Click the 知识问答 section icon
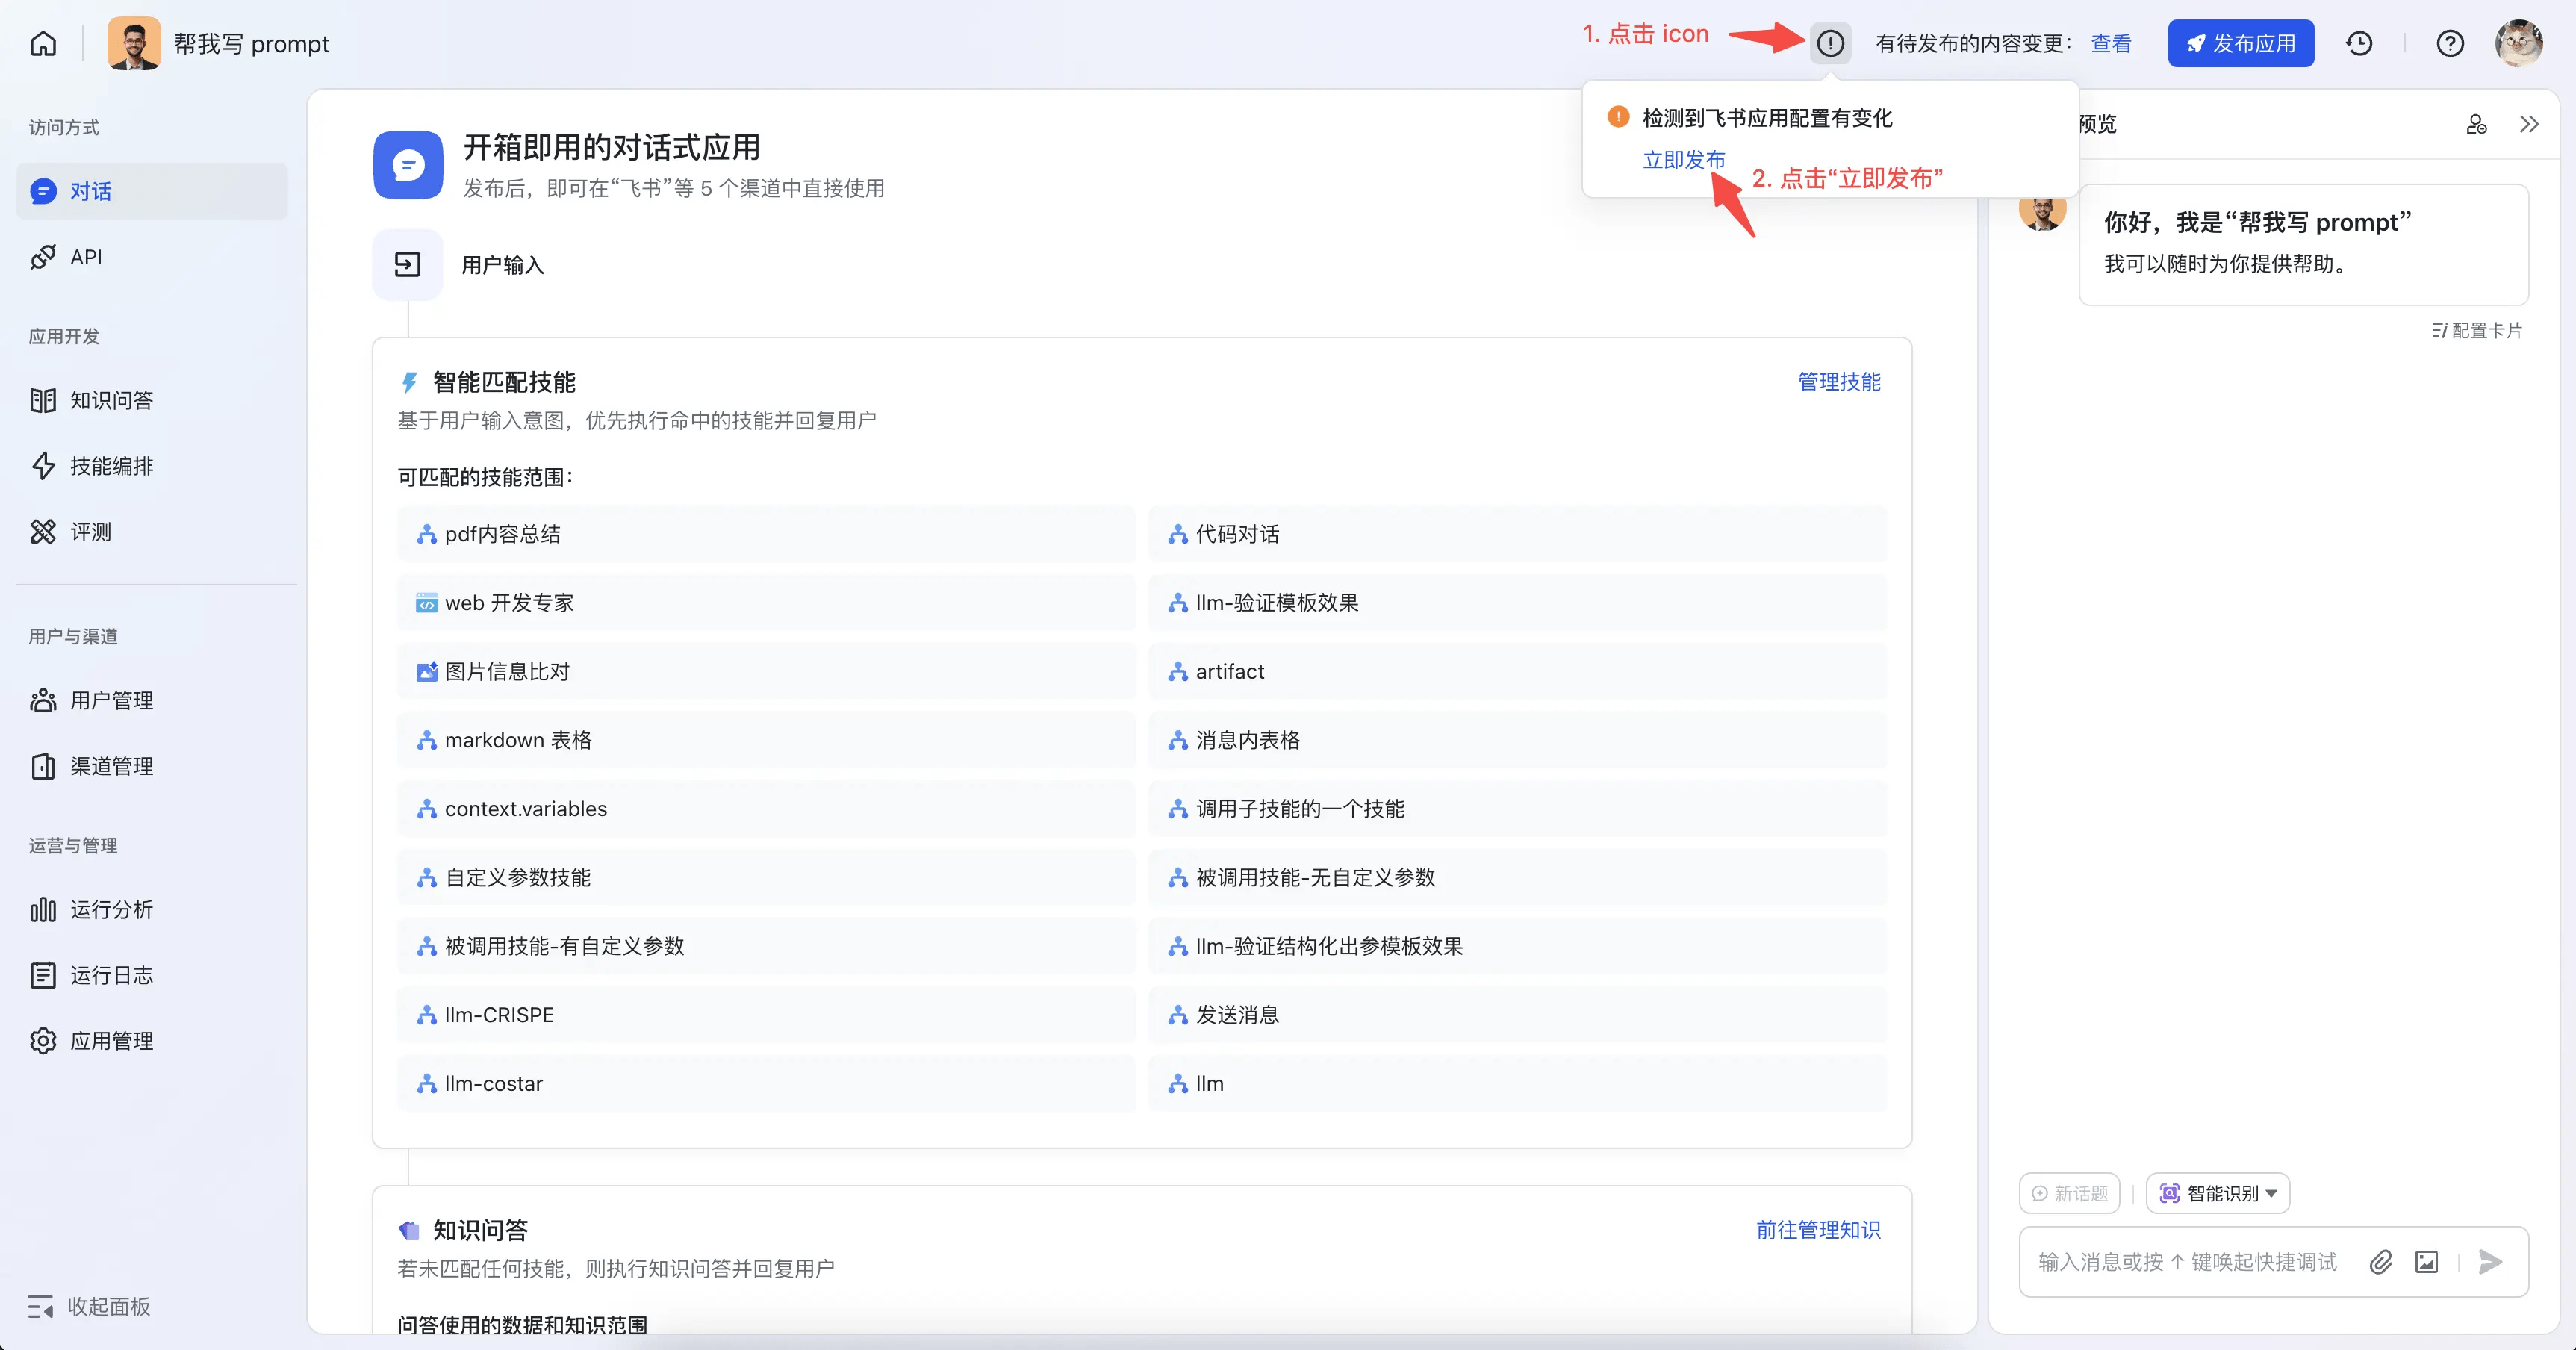 (409, 1230)
